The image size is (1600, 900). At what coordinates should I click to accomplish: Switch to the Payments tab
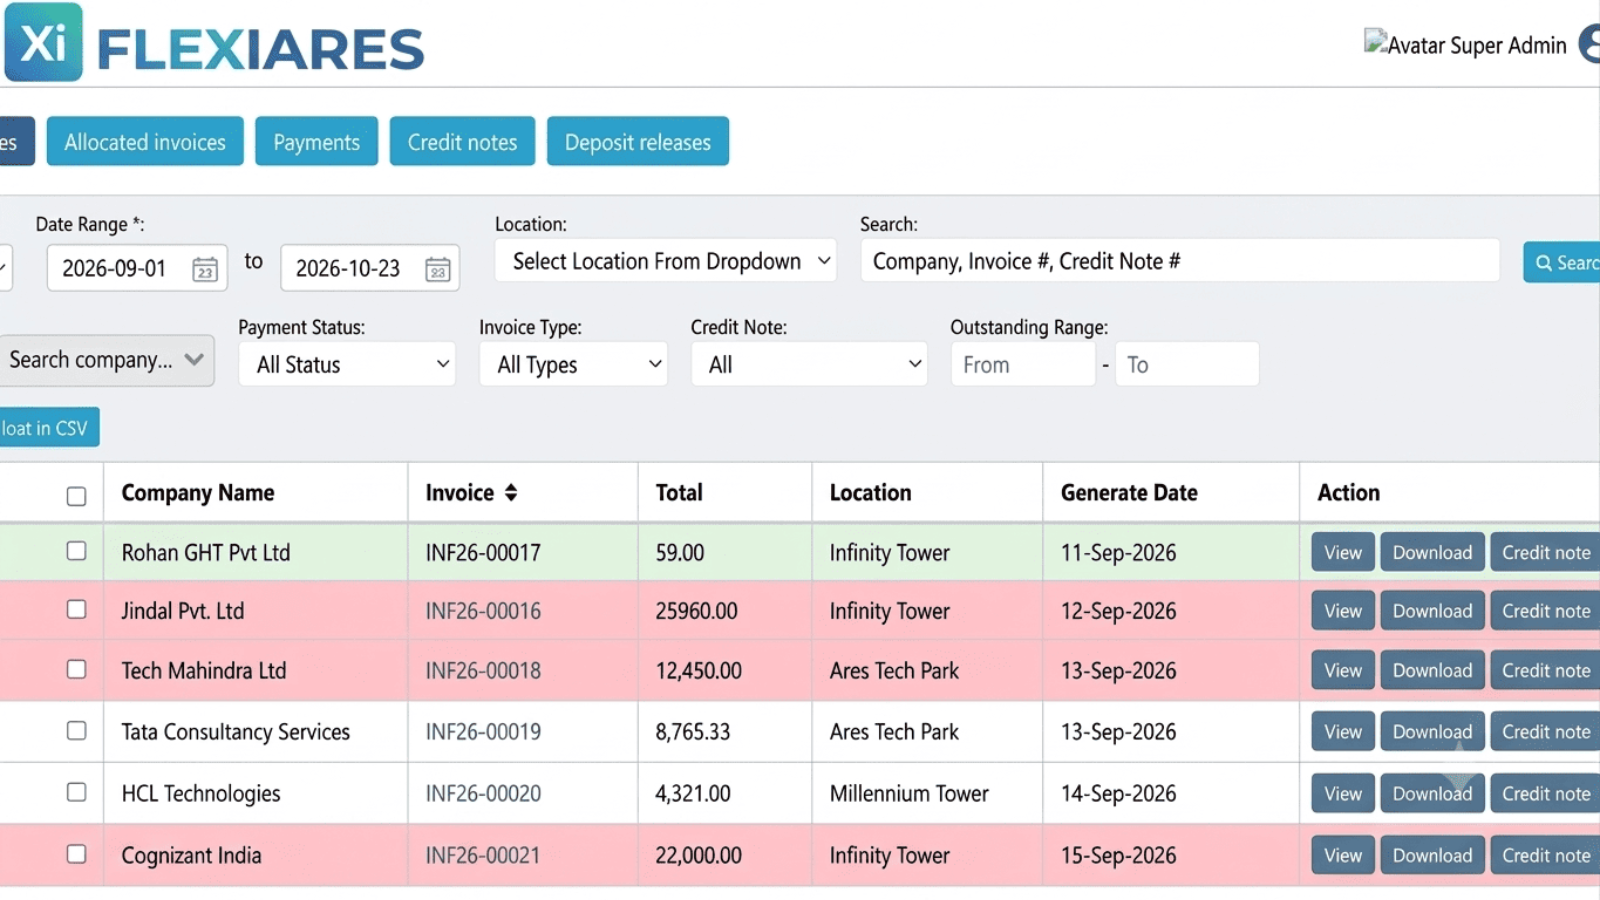(x=316, y=141)
